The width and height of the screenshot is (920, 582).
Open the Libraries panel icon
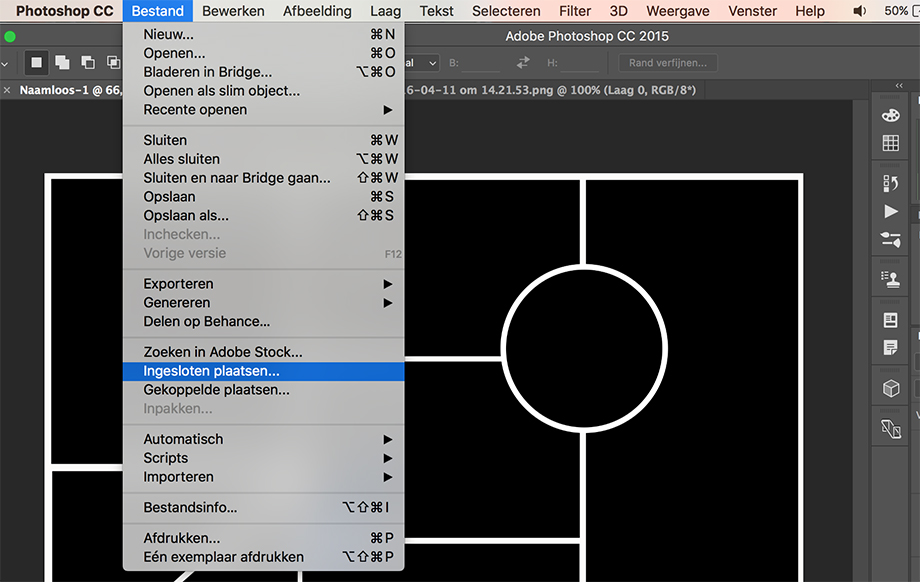(891, 320)
